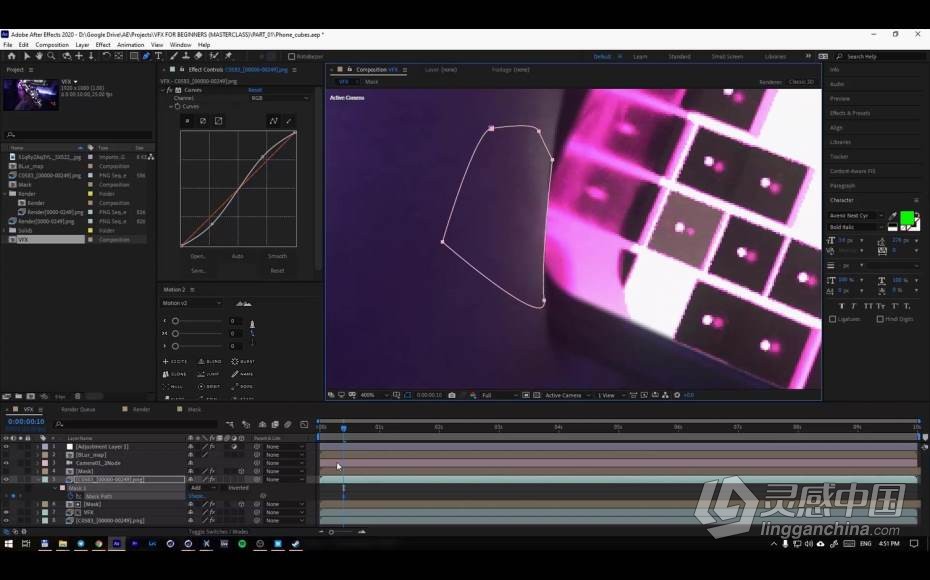Click the Curves smooth-curve mode icon
The width and height of the screenshot is (930, 580).
tap(273, 121)
